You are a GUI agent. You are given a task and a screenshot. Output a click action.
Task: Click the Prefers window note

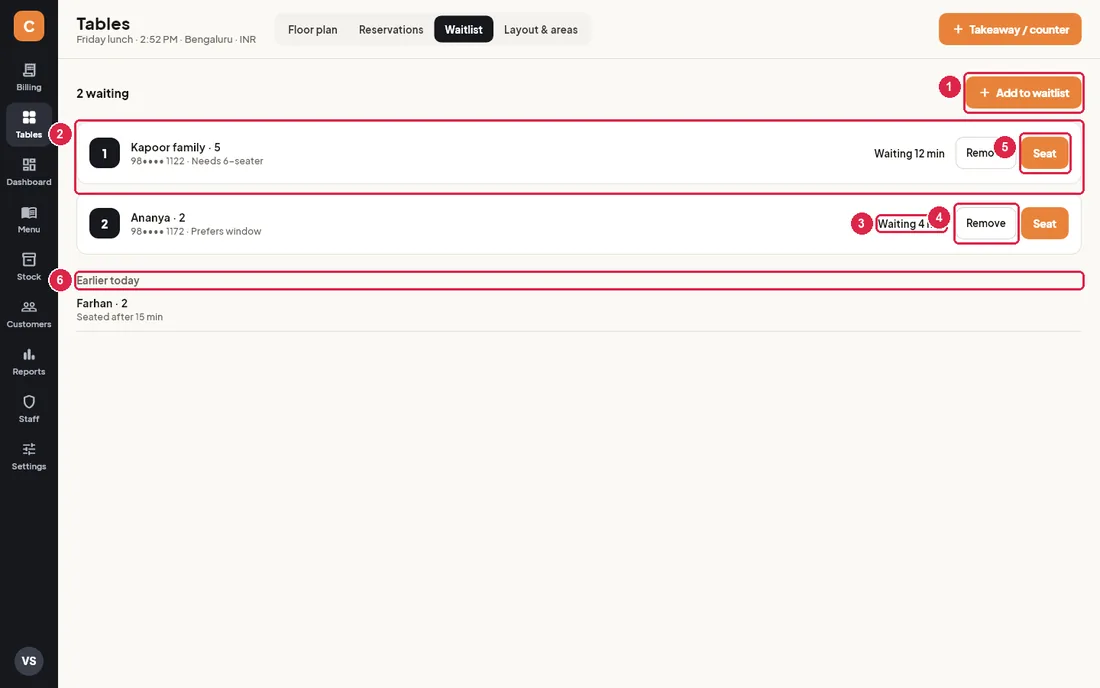226,231
